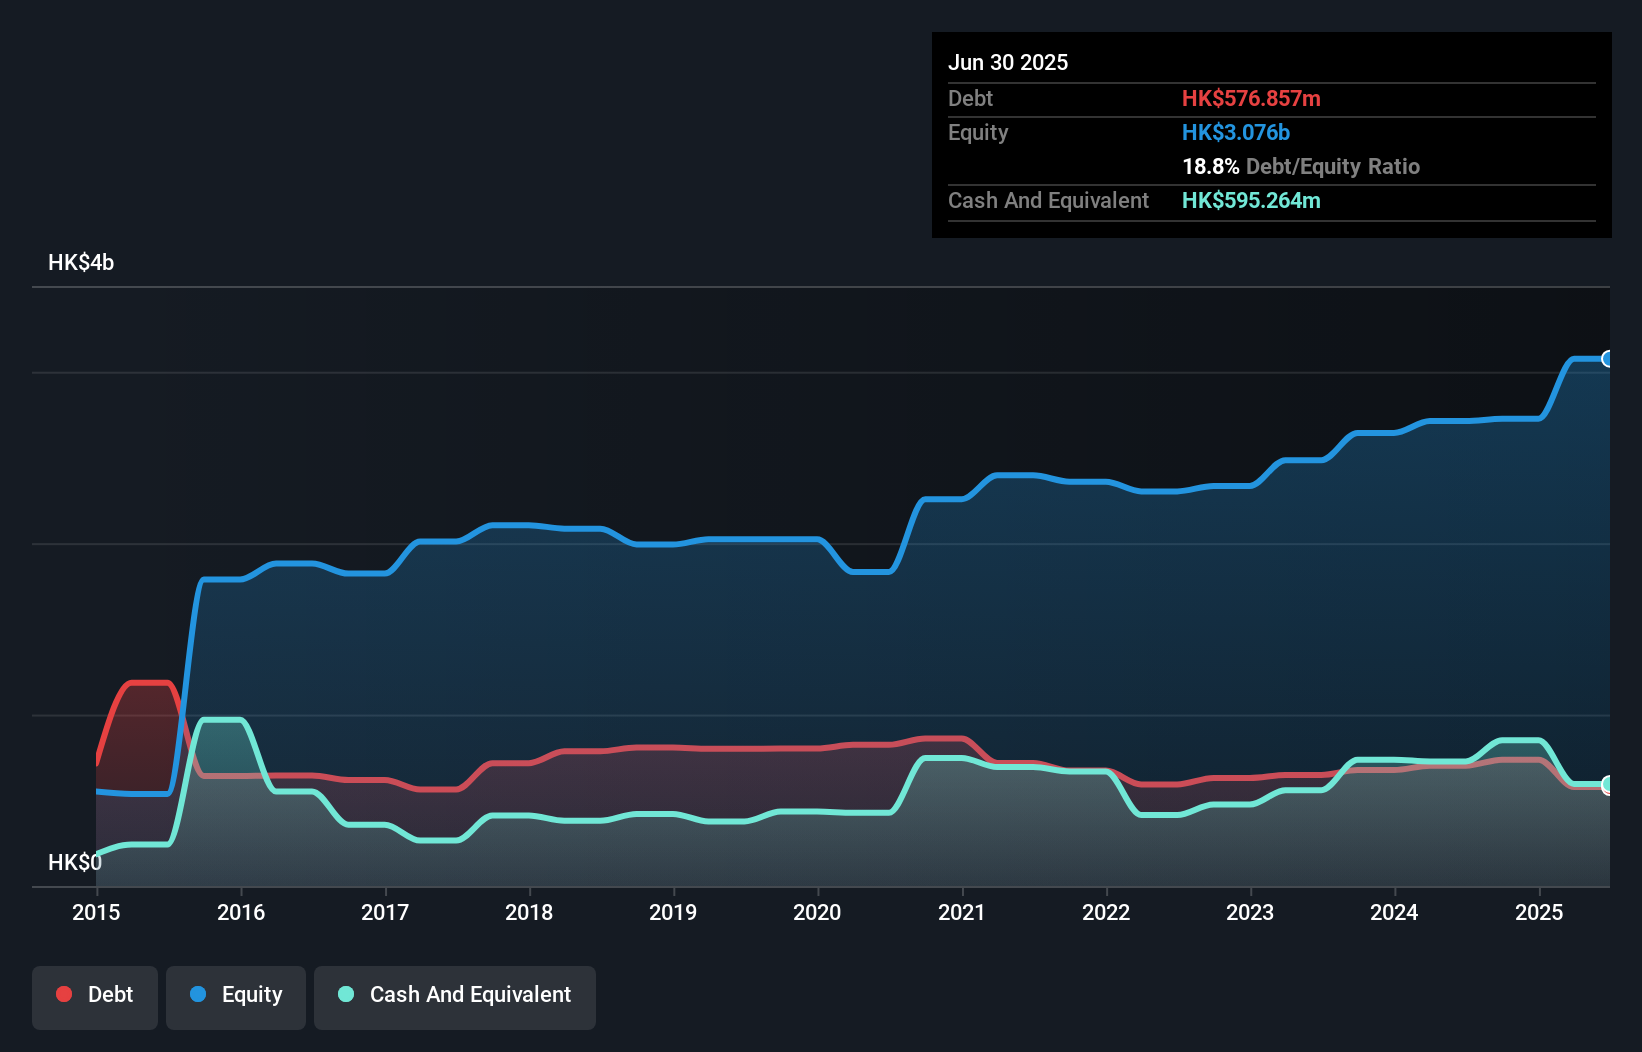Select the 2016 x-axis label
Viewport: 1642px width, 1052px height.
pos(241,912)
